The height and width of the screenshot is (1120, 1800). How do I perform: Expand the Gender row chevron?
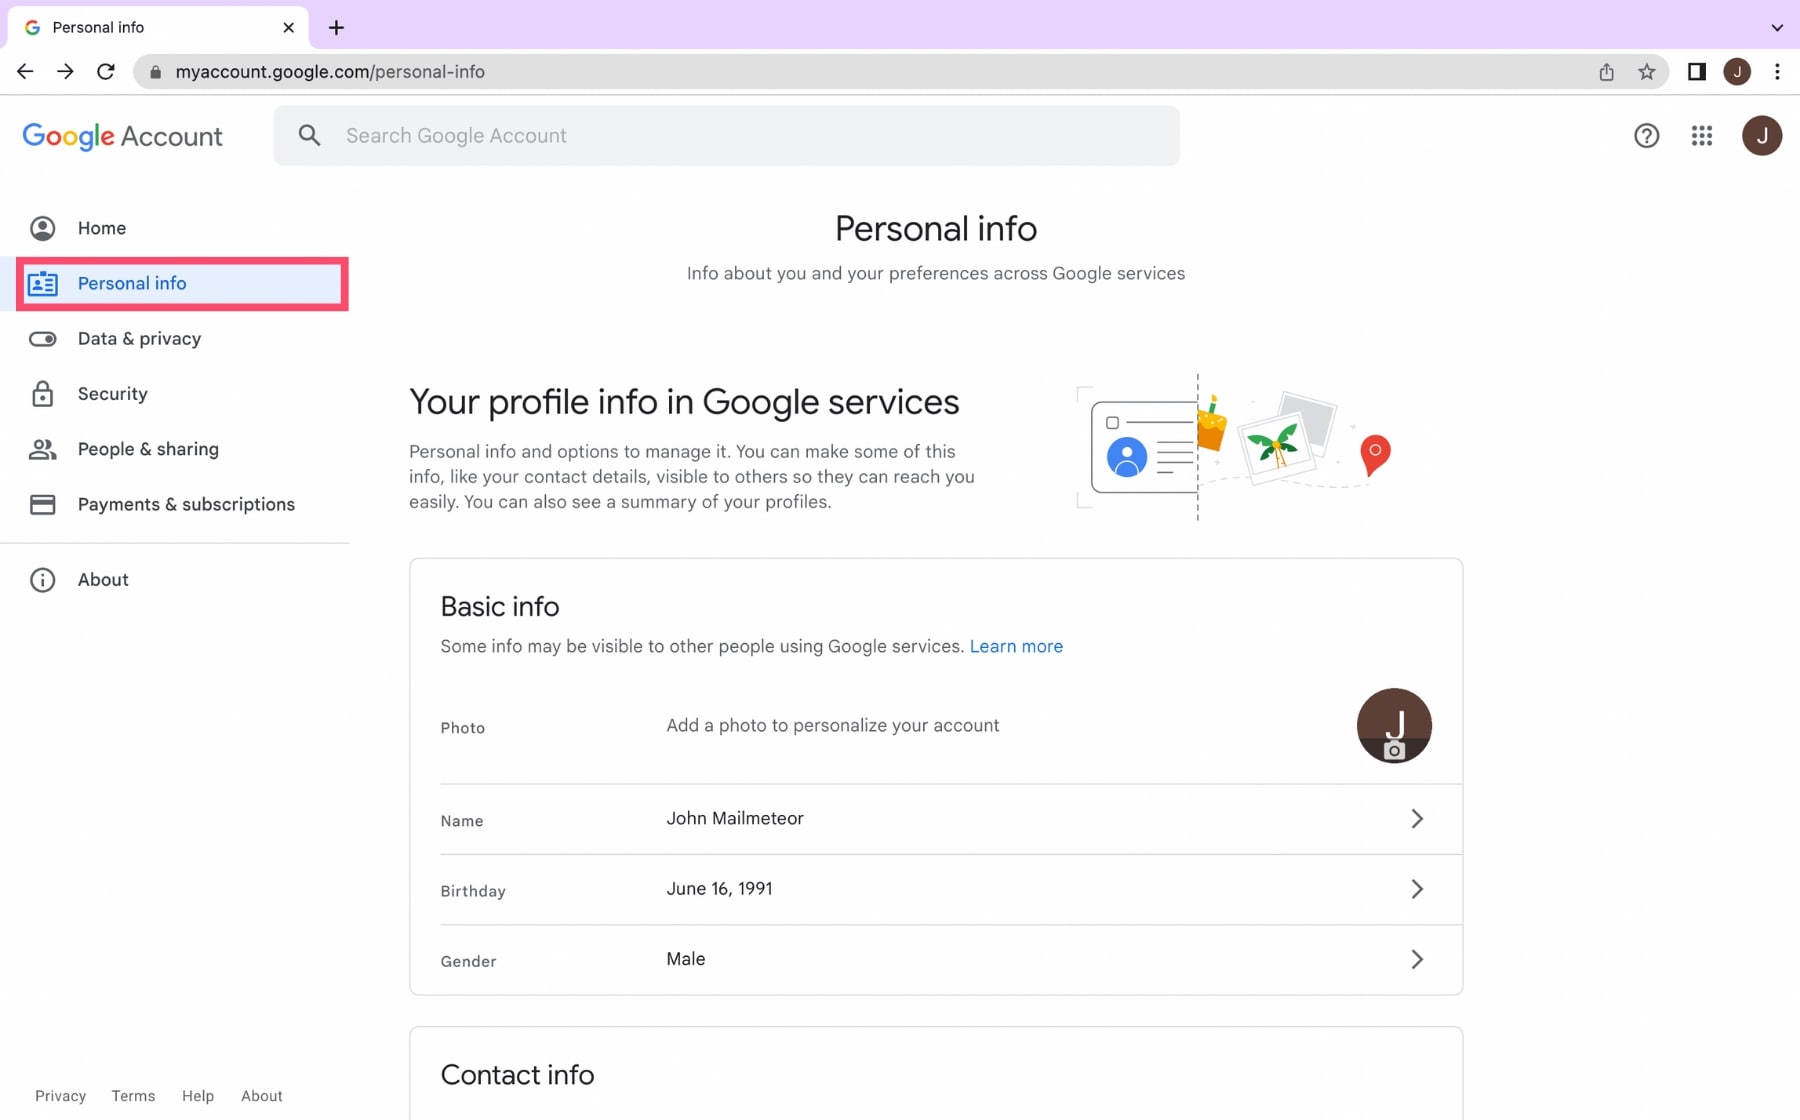click(1417, 959)
